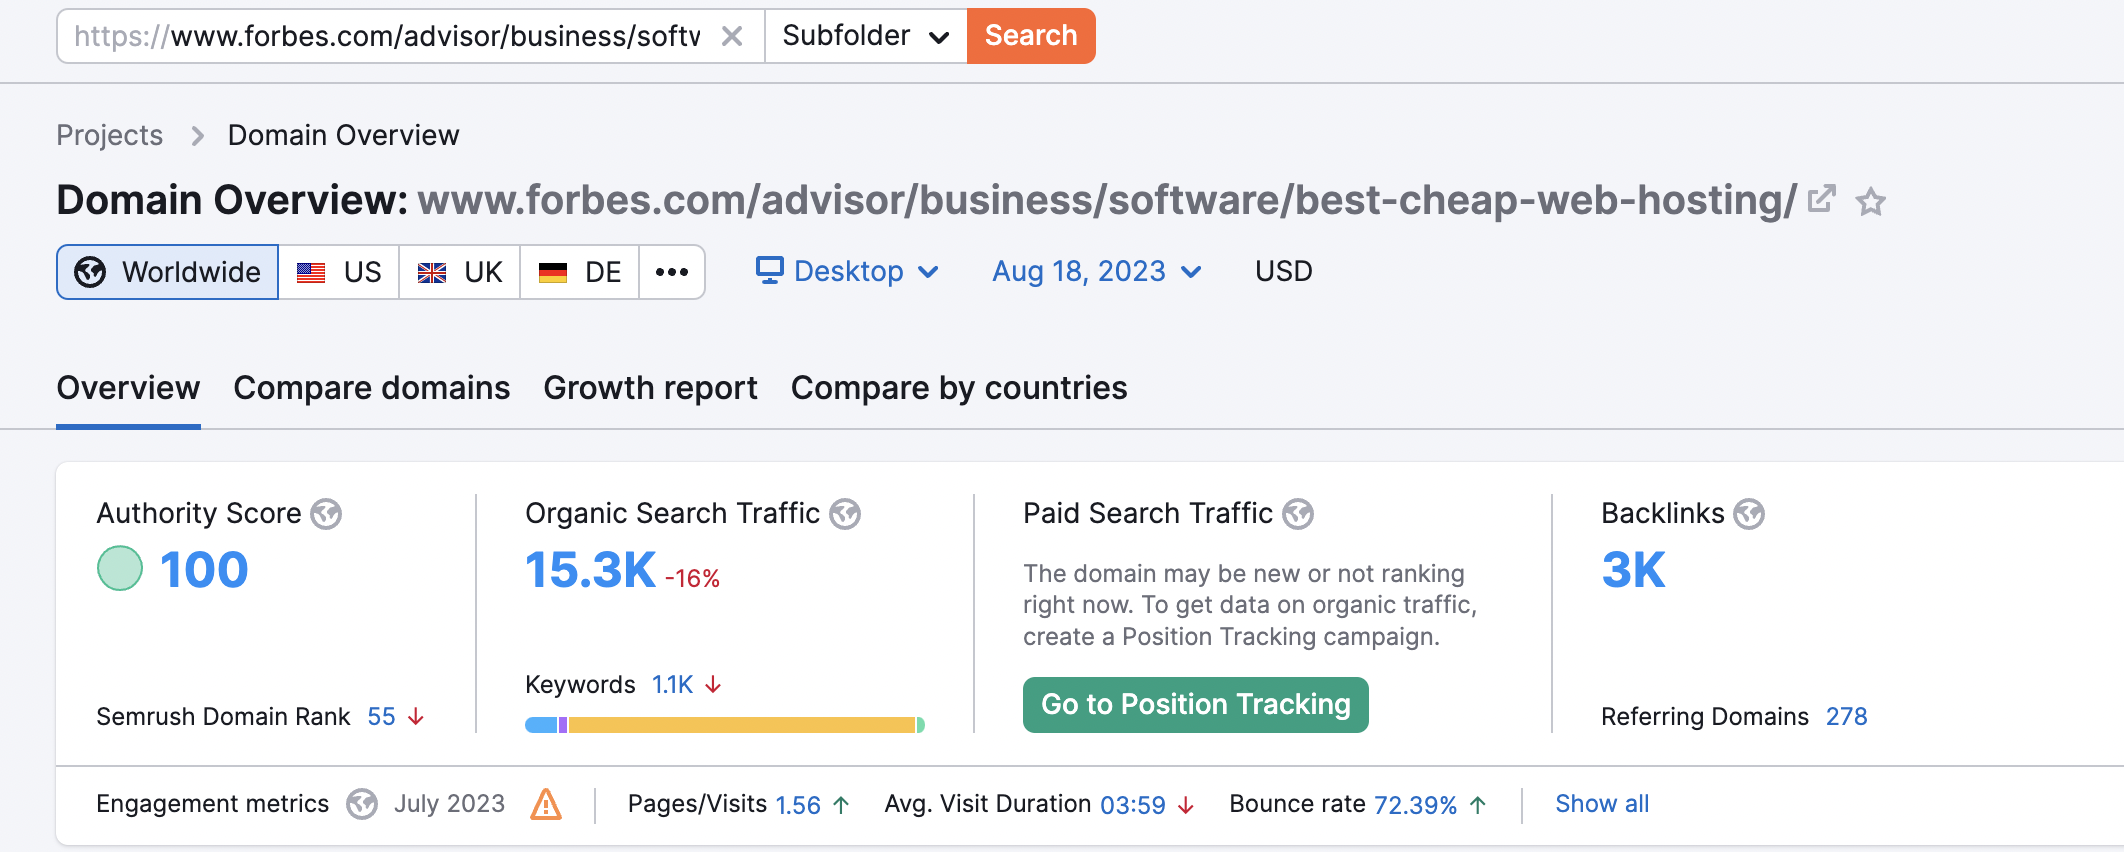Open Semrush Domain Rank value 55
Screen dimensions: 2124x852
tap(381, 717)
